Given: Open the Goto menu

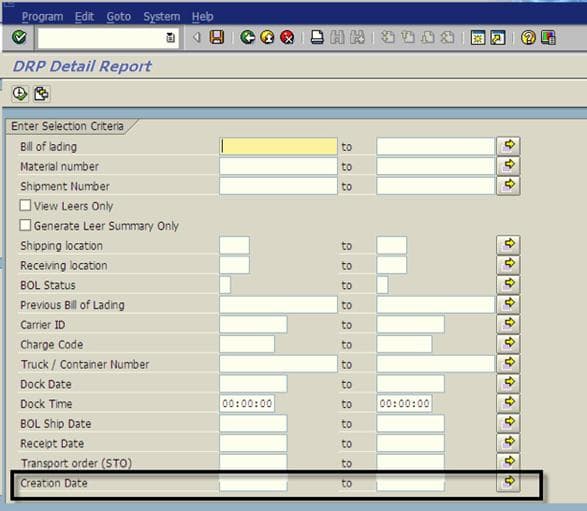Looking at the screenshot, I should 119,16.
